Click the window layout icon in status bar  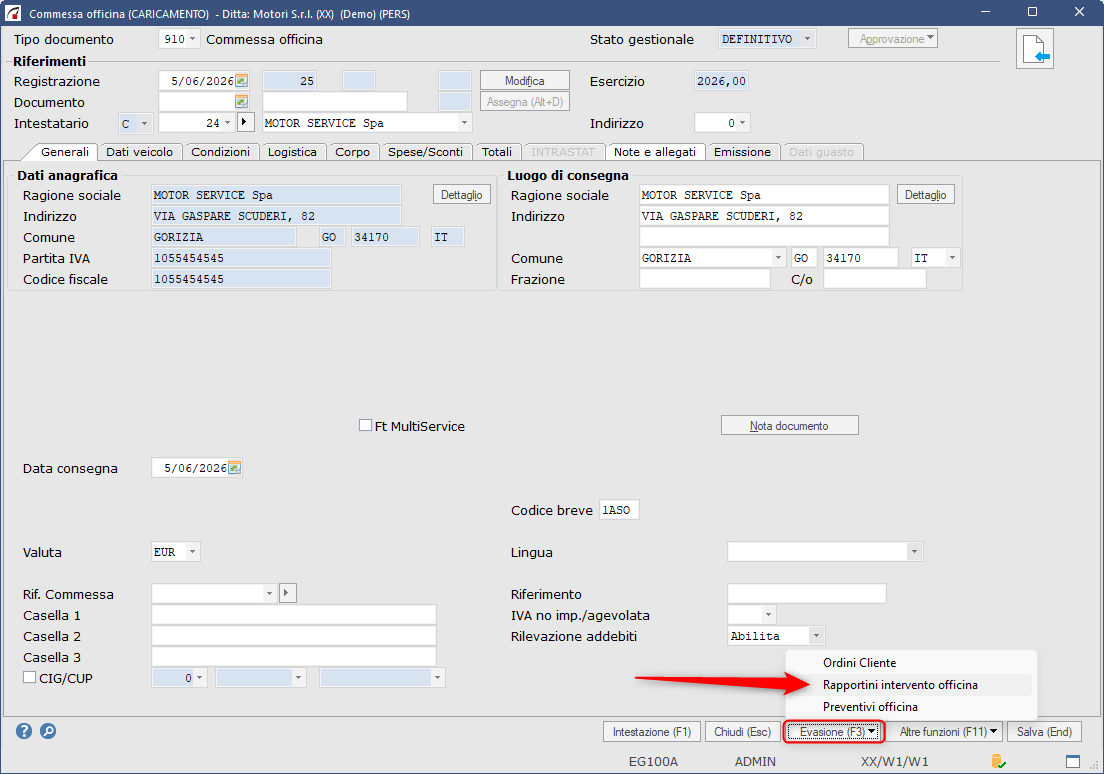(1073, 761)
